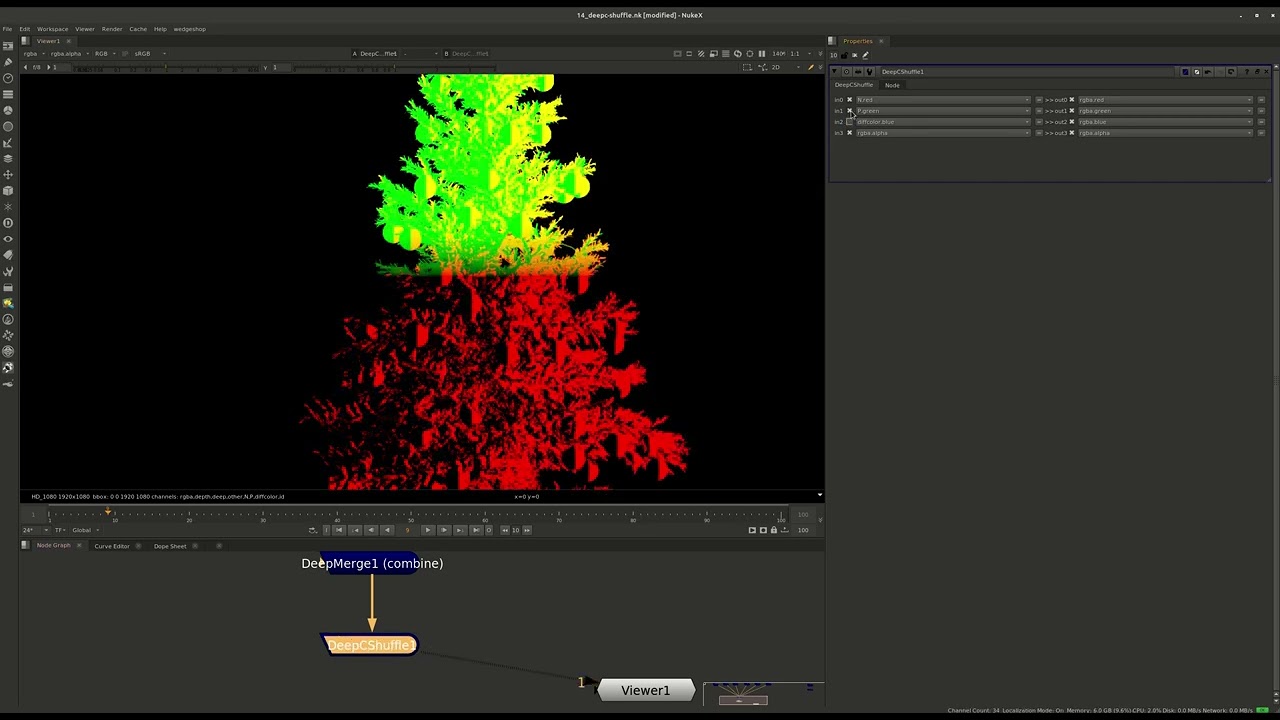The height and width of the screenshot is (720, 1280).
Task: Switch to the Node tab in properties
Action: click(892, 85)
